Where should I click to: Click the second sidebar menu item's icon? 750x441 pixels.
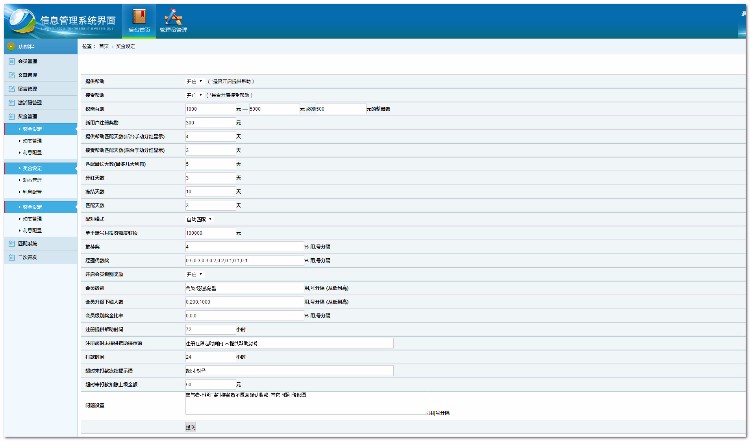click(x=9, y=75)
